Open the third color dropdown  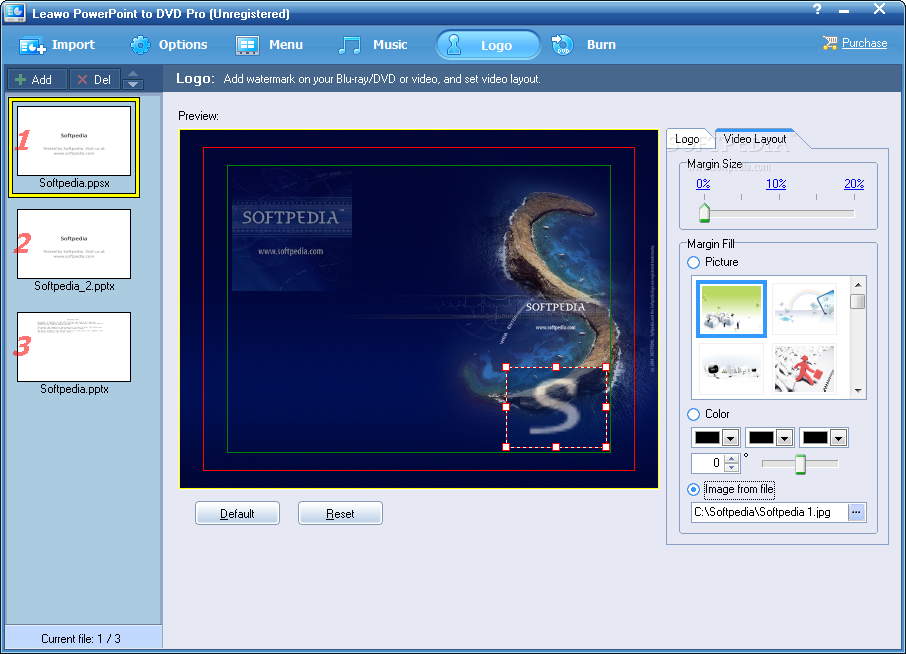pos(838,438)
